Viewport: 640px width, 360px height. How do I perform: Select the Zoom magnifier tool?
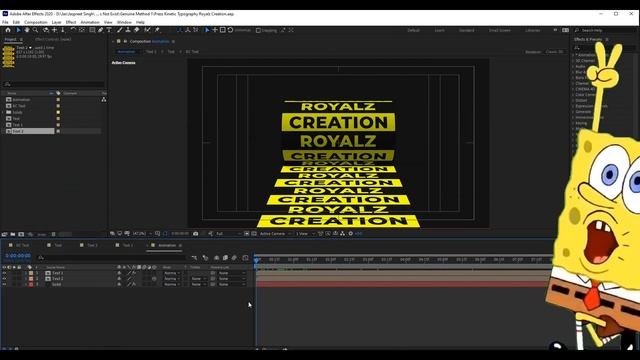tap(36, 30)
